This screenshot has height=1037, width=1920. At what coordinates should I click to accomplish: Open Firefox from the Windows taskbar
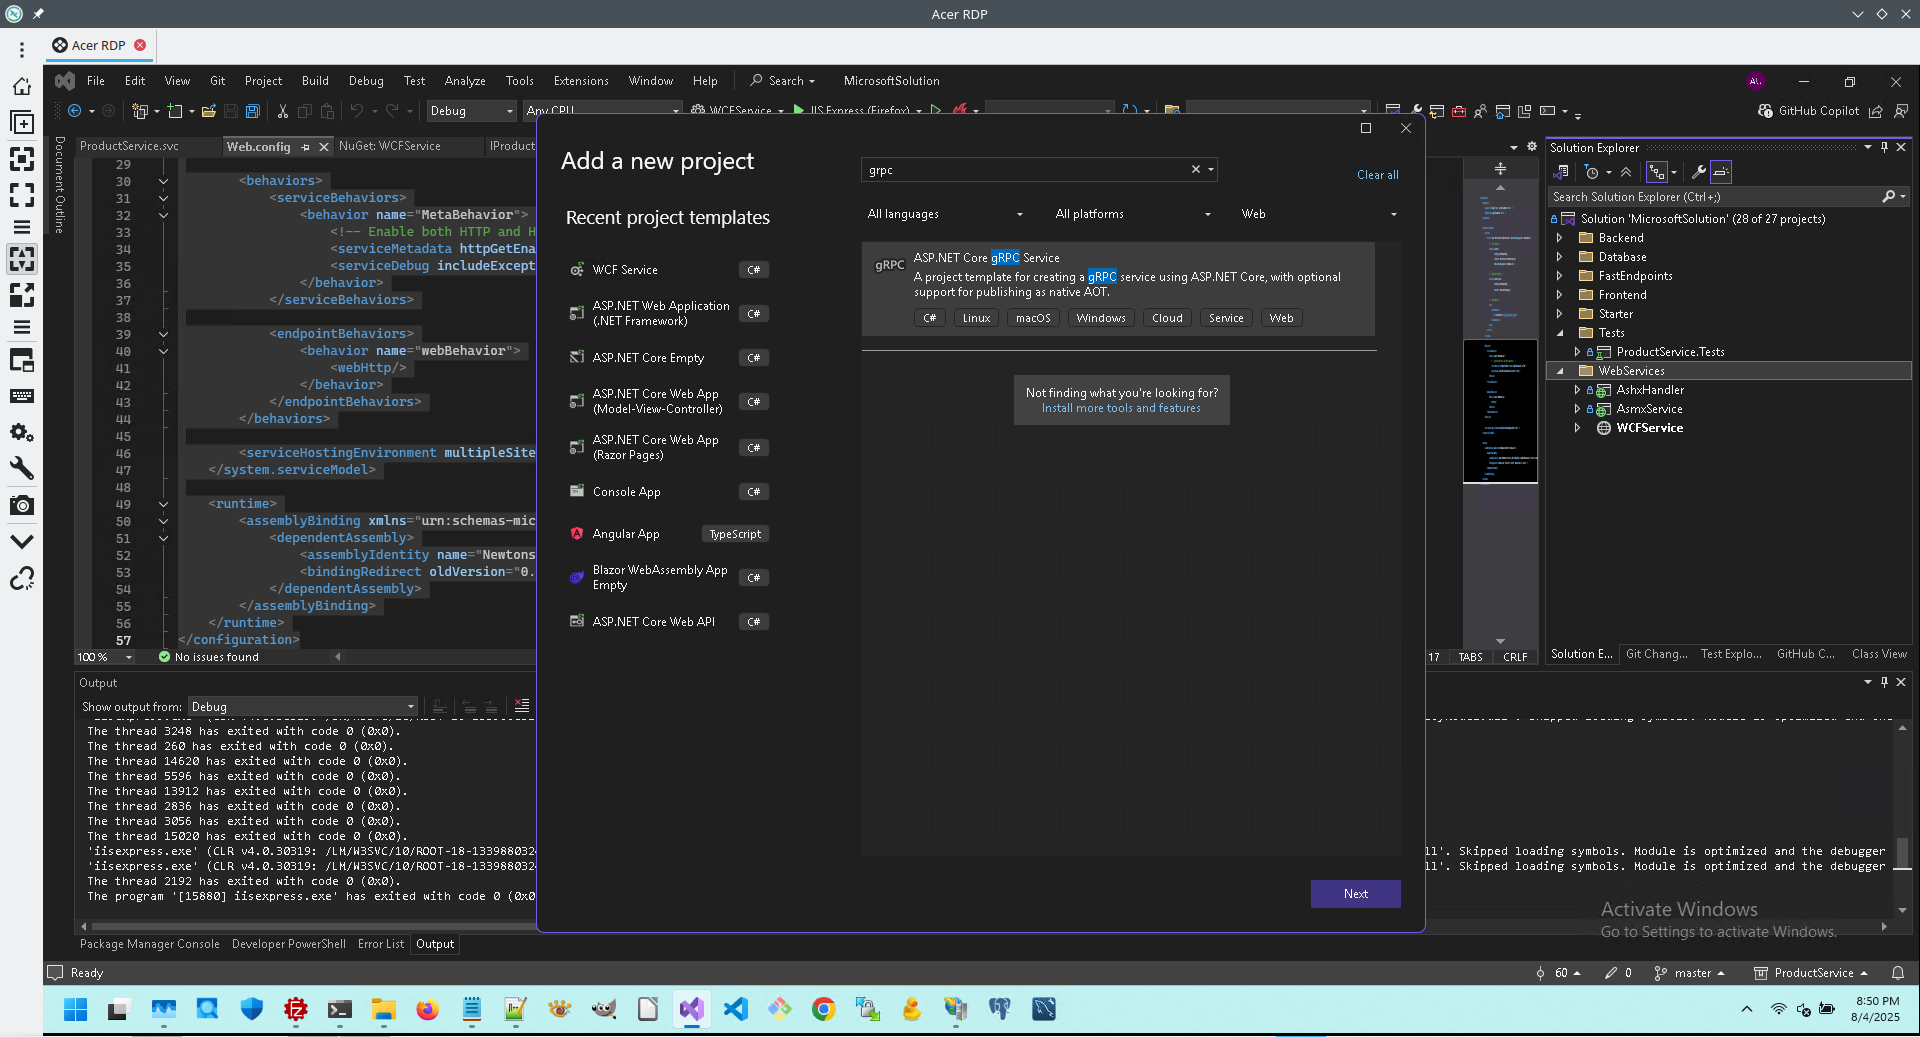click(x=427, y=1009)
